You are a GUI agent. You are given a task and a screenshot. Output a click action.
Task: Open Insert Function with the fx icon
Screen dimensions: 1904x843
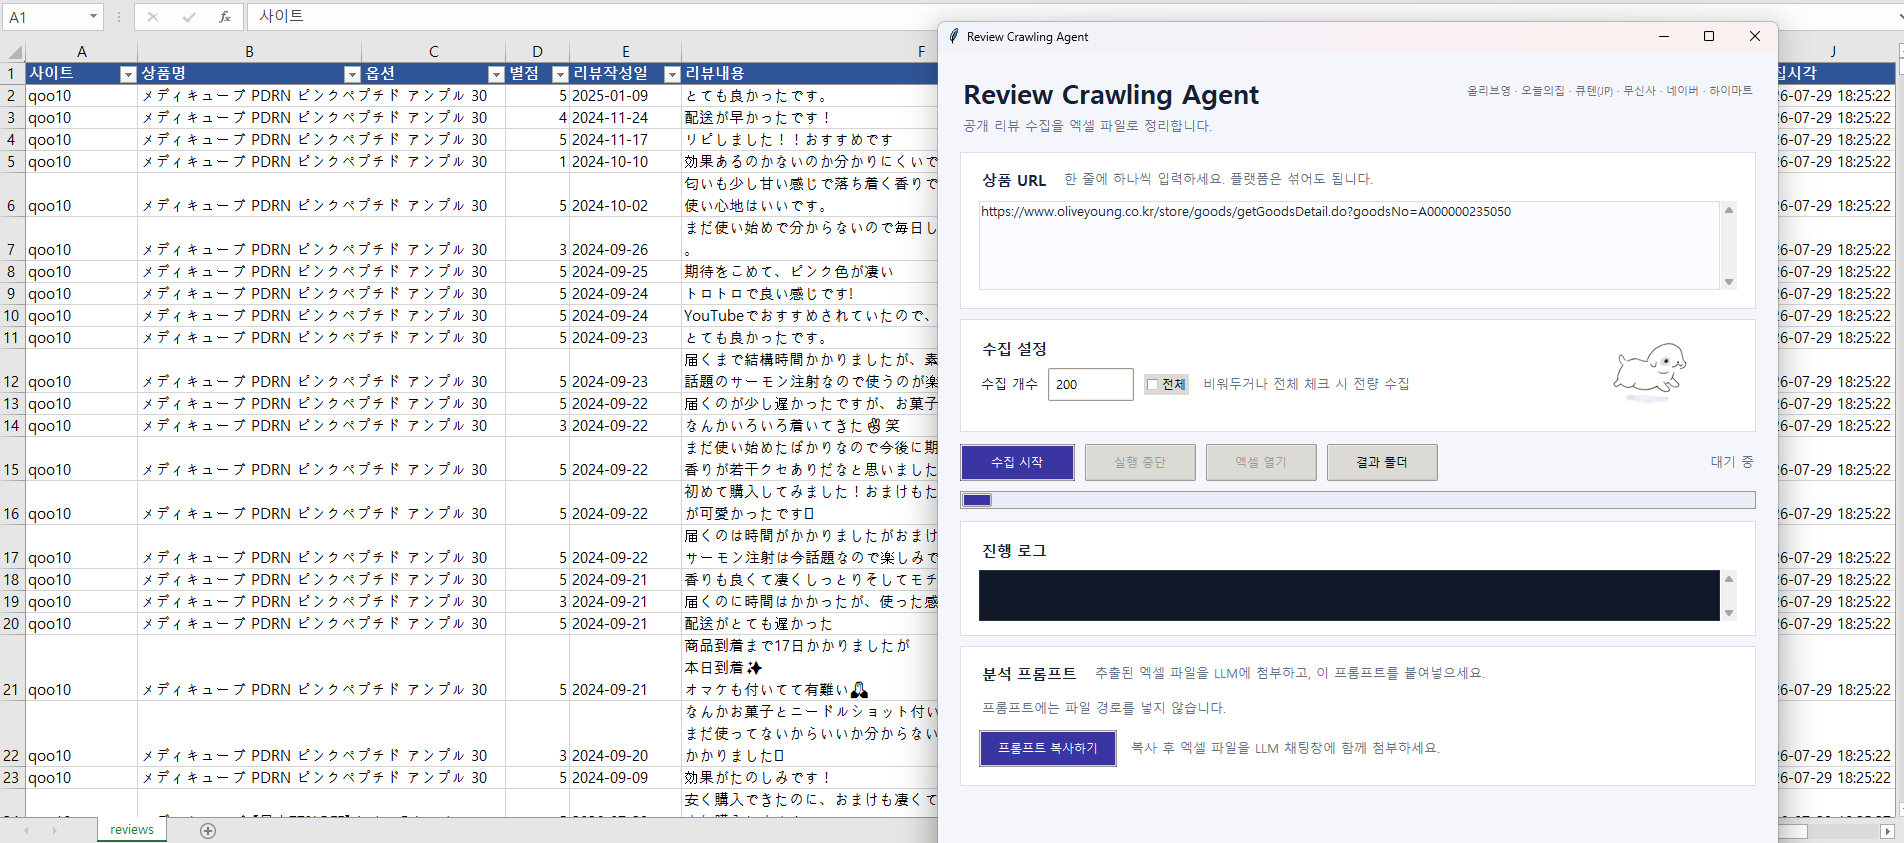[225, 17]
